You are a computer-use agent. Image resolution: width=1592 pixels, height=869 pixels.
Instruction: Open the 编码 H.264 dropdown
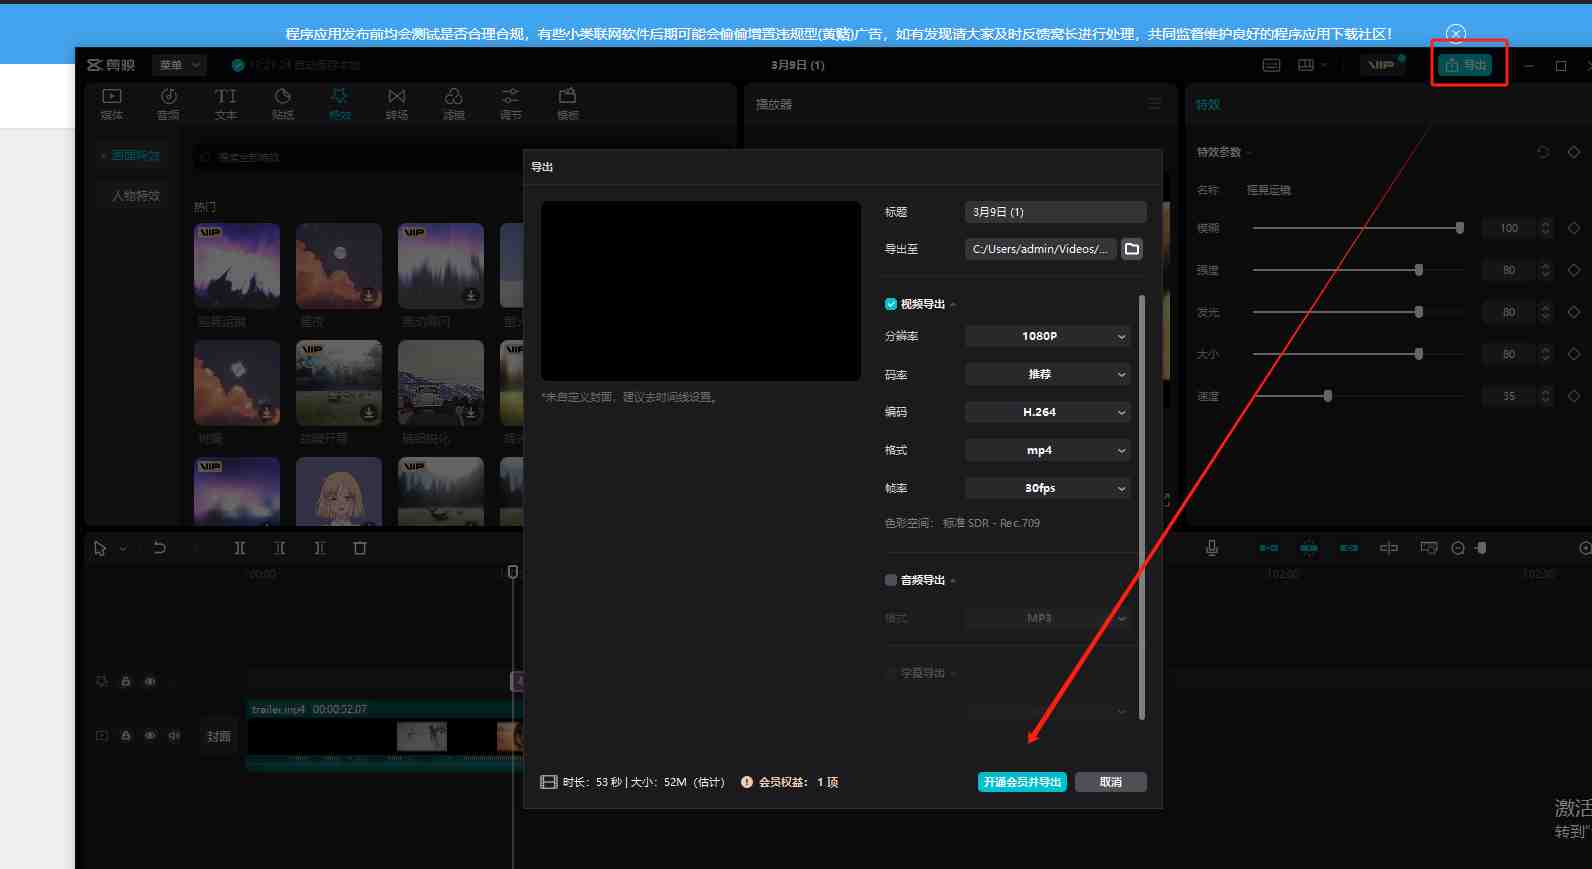(1048, 412)
